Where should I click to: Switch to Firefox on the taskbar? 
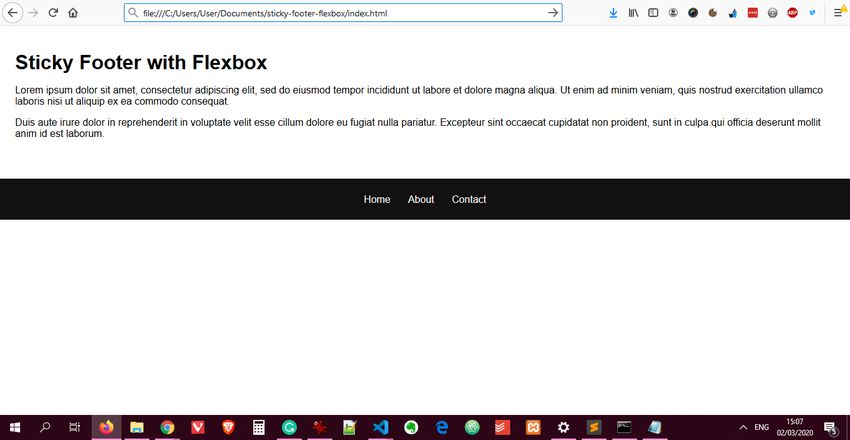[107, 428]
